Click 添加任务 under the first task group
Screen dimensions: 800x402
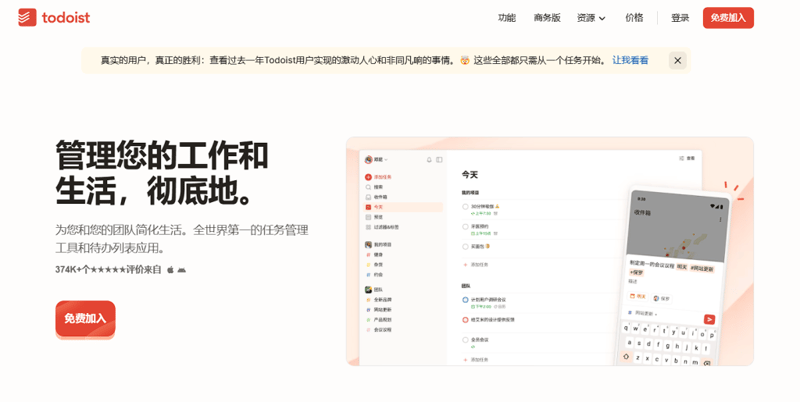point(476,265)
